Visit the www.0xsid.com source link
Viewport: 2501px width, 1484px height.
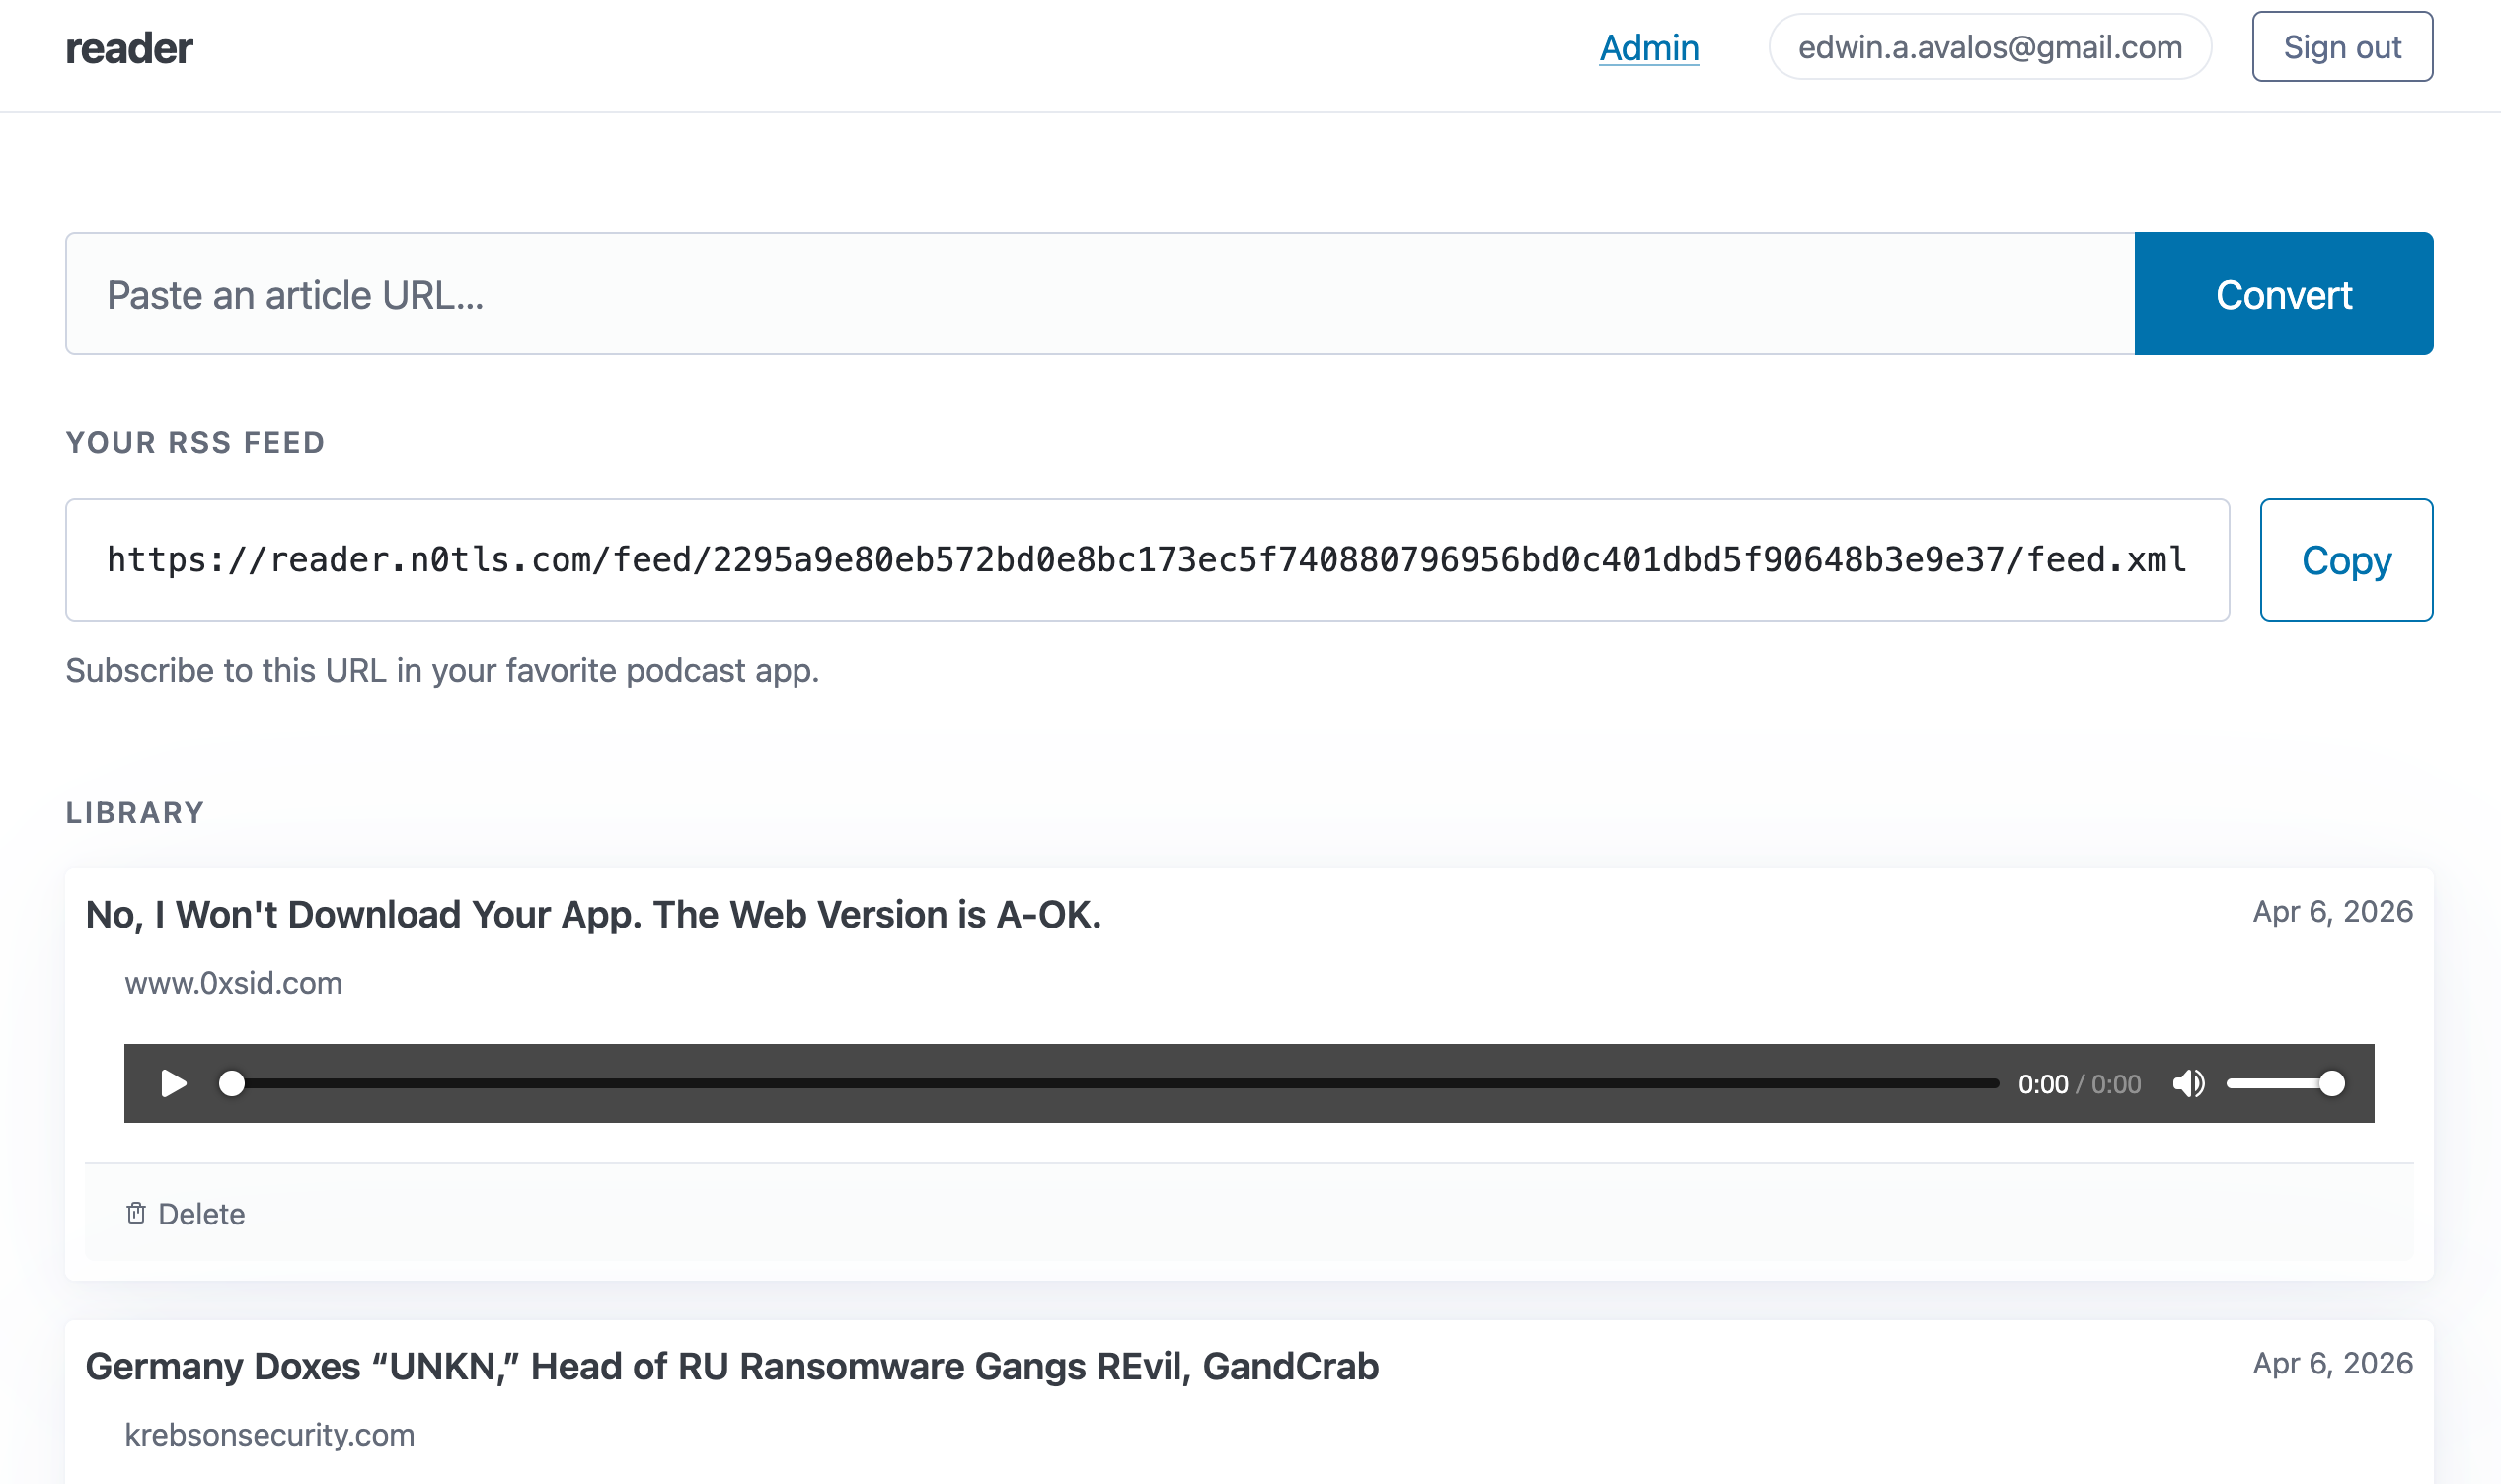(x=233, y=983)
